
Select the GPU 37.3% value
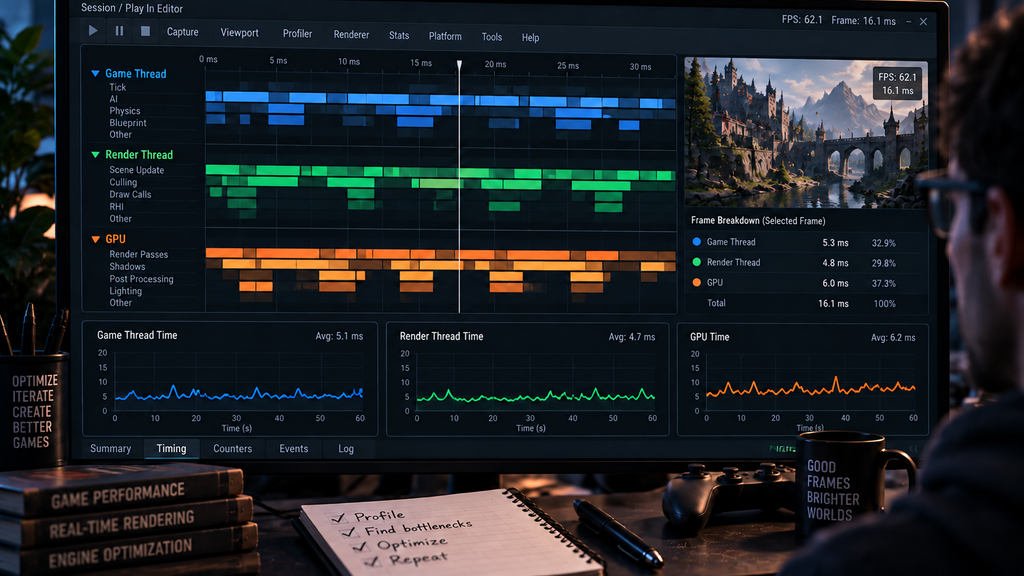tap(884, 283)
